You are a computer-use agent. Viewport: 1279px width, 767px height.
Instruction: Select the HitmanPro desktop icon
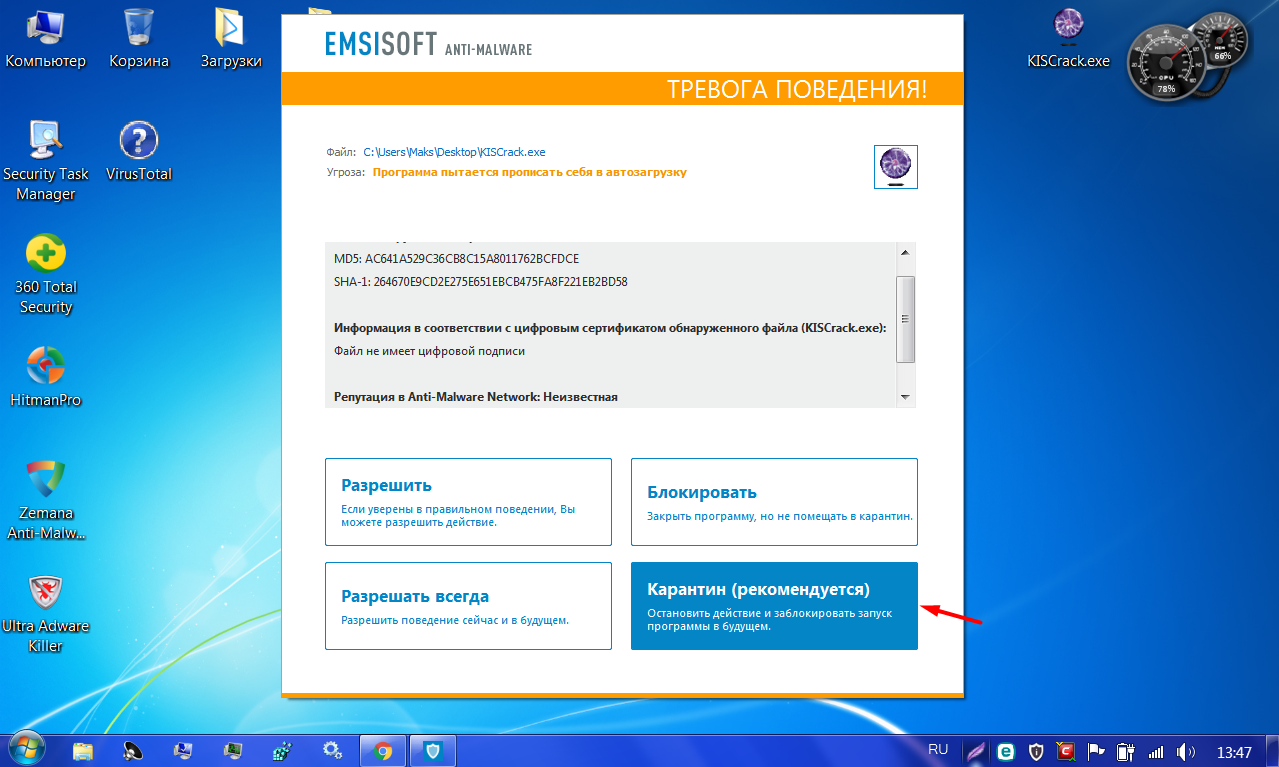pos(46,377)
